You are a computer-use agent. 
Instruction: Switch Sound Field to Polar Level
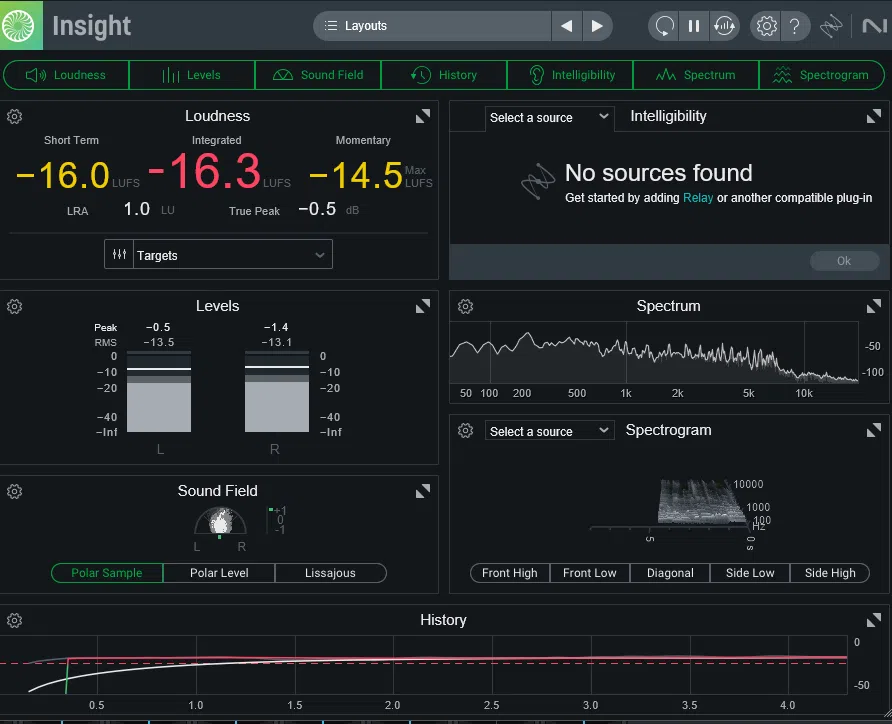[219, 573]
